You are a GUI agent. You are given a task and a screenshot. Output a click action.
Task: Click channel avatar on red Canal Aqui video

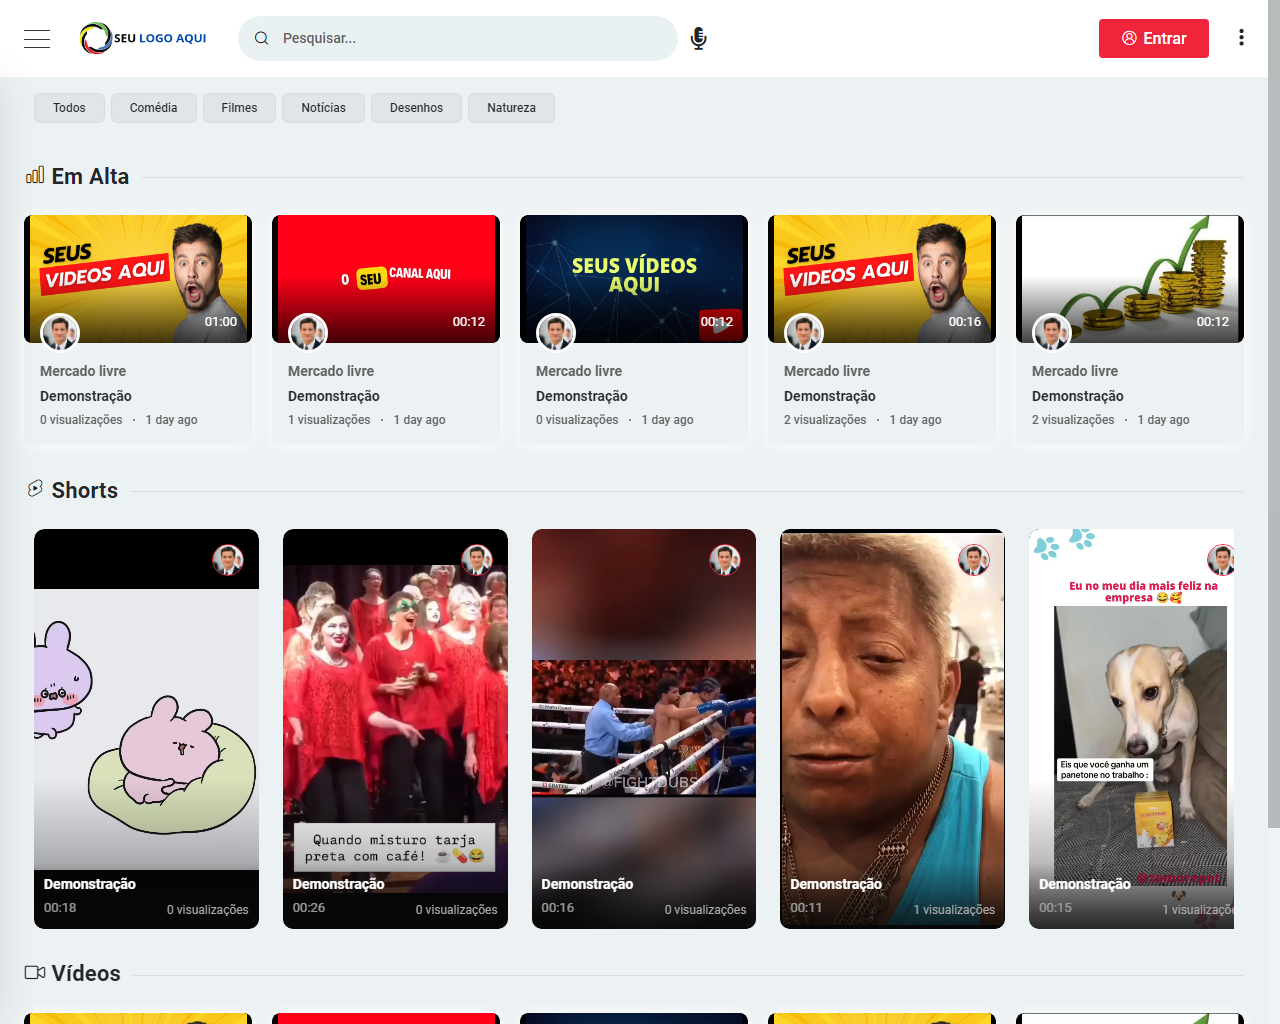[308, 332]
